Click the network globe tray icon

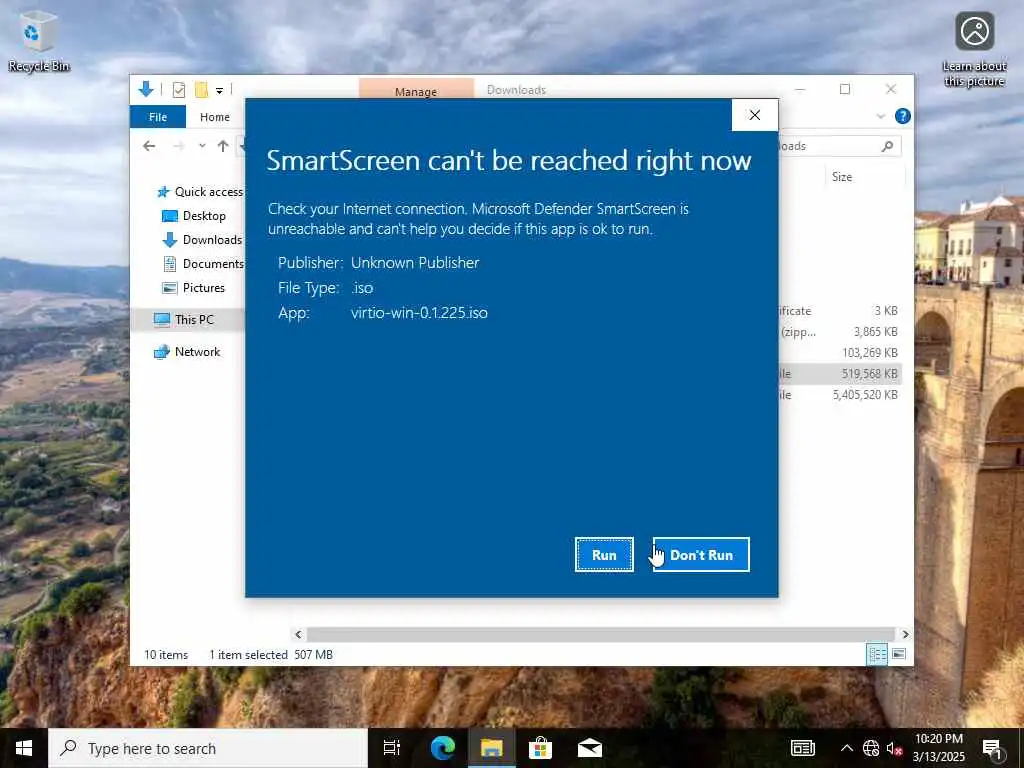pos(871,748)
